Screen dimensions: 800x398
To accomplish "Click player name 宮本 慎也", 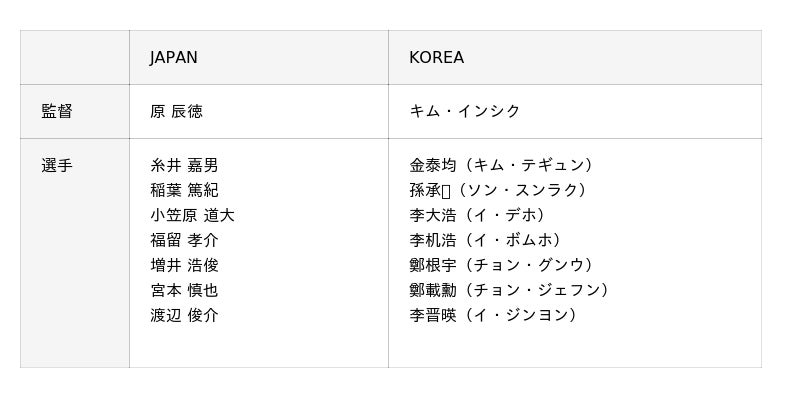I will tap(184, 290).
